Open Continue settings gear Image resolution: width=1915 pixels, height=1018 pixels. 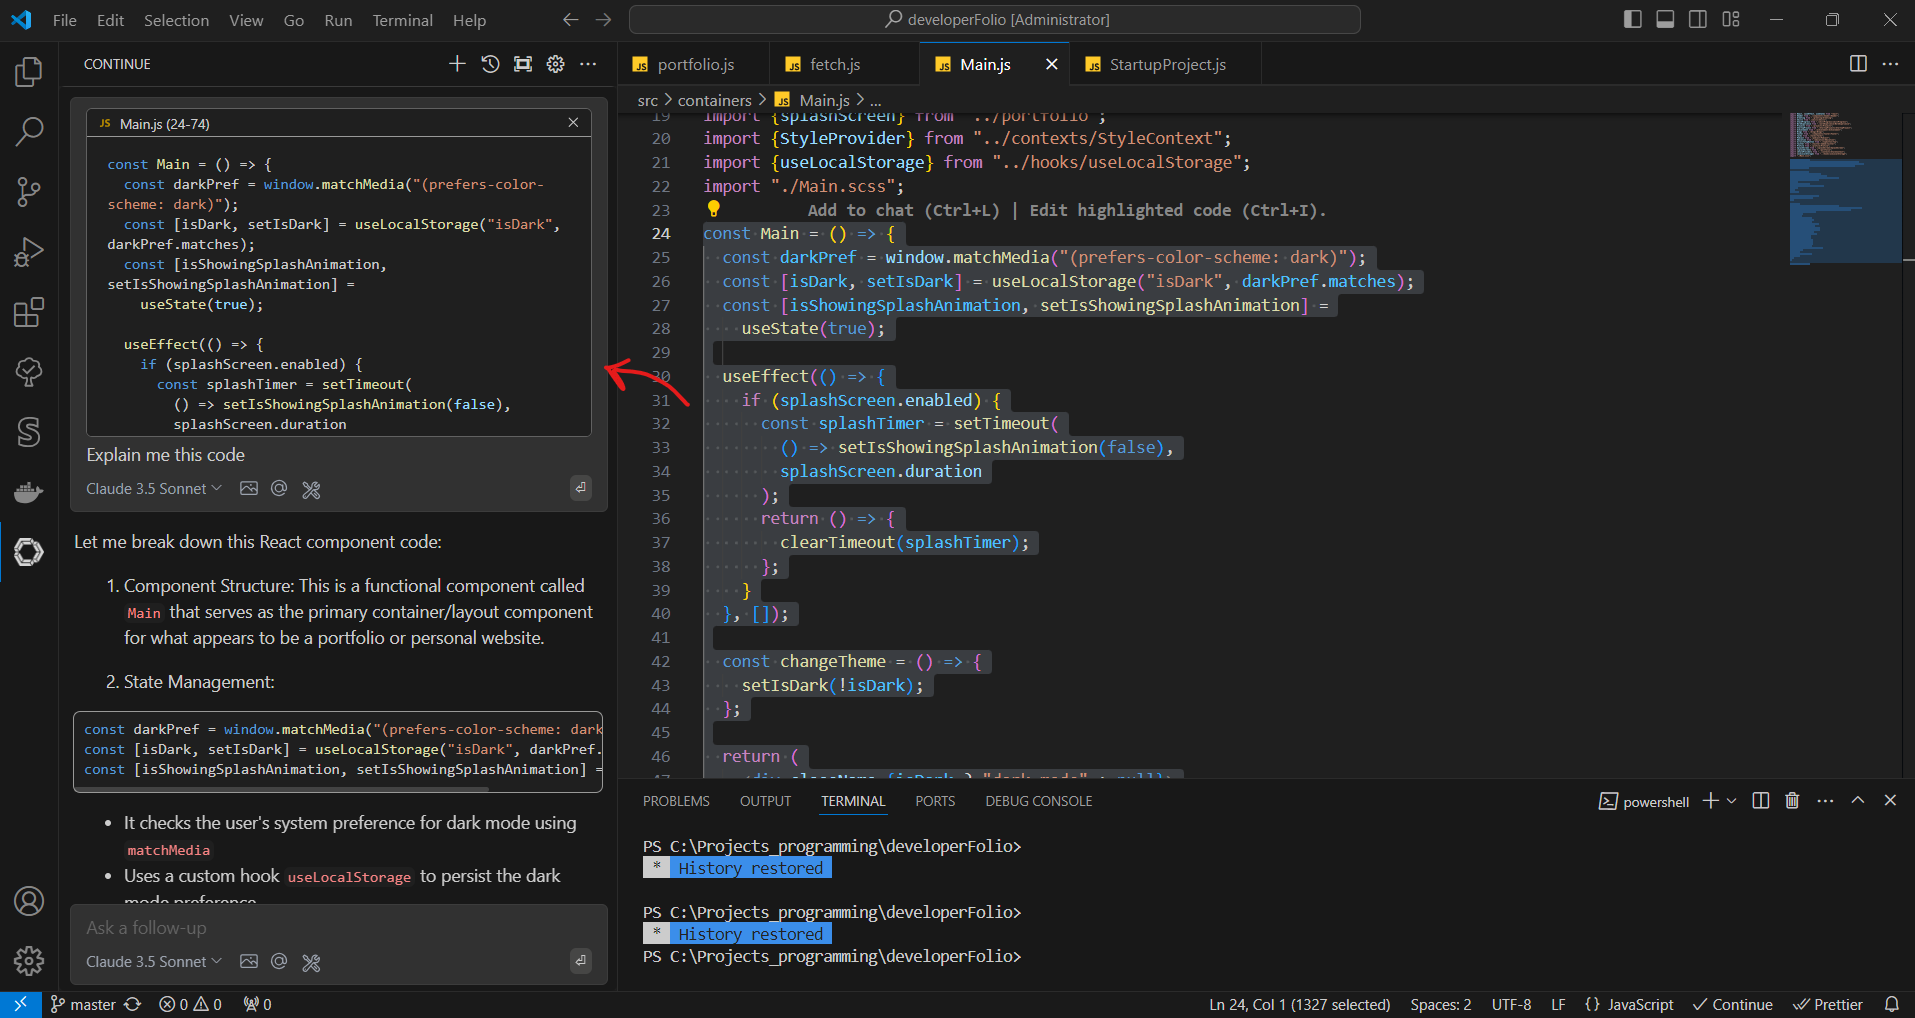point(556,64)
